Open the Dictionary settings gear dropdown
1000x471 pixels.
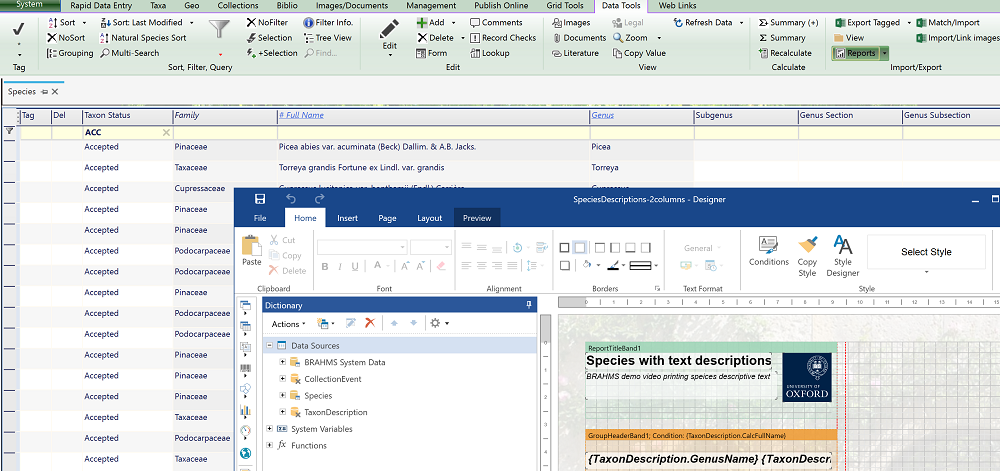[x=439, y=323]
